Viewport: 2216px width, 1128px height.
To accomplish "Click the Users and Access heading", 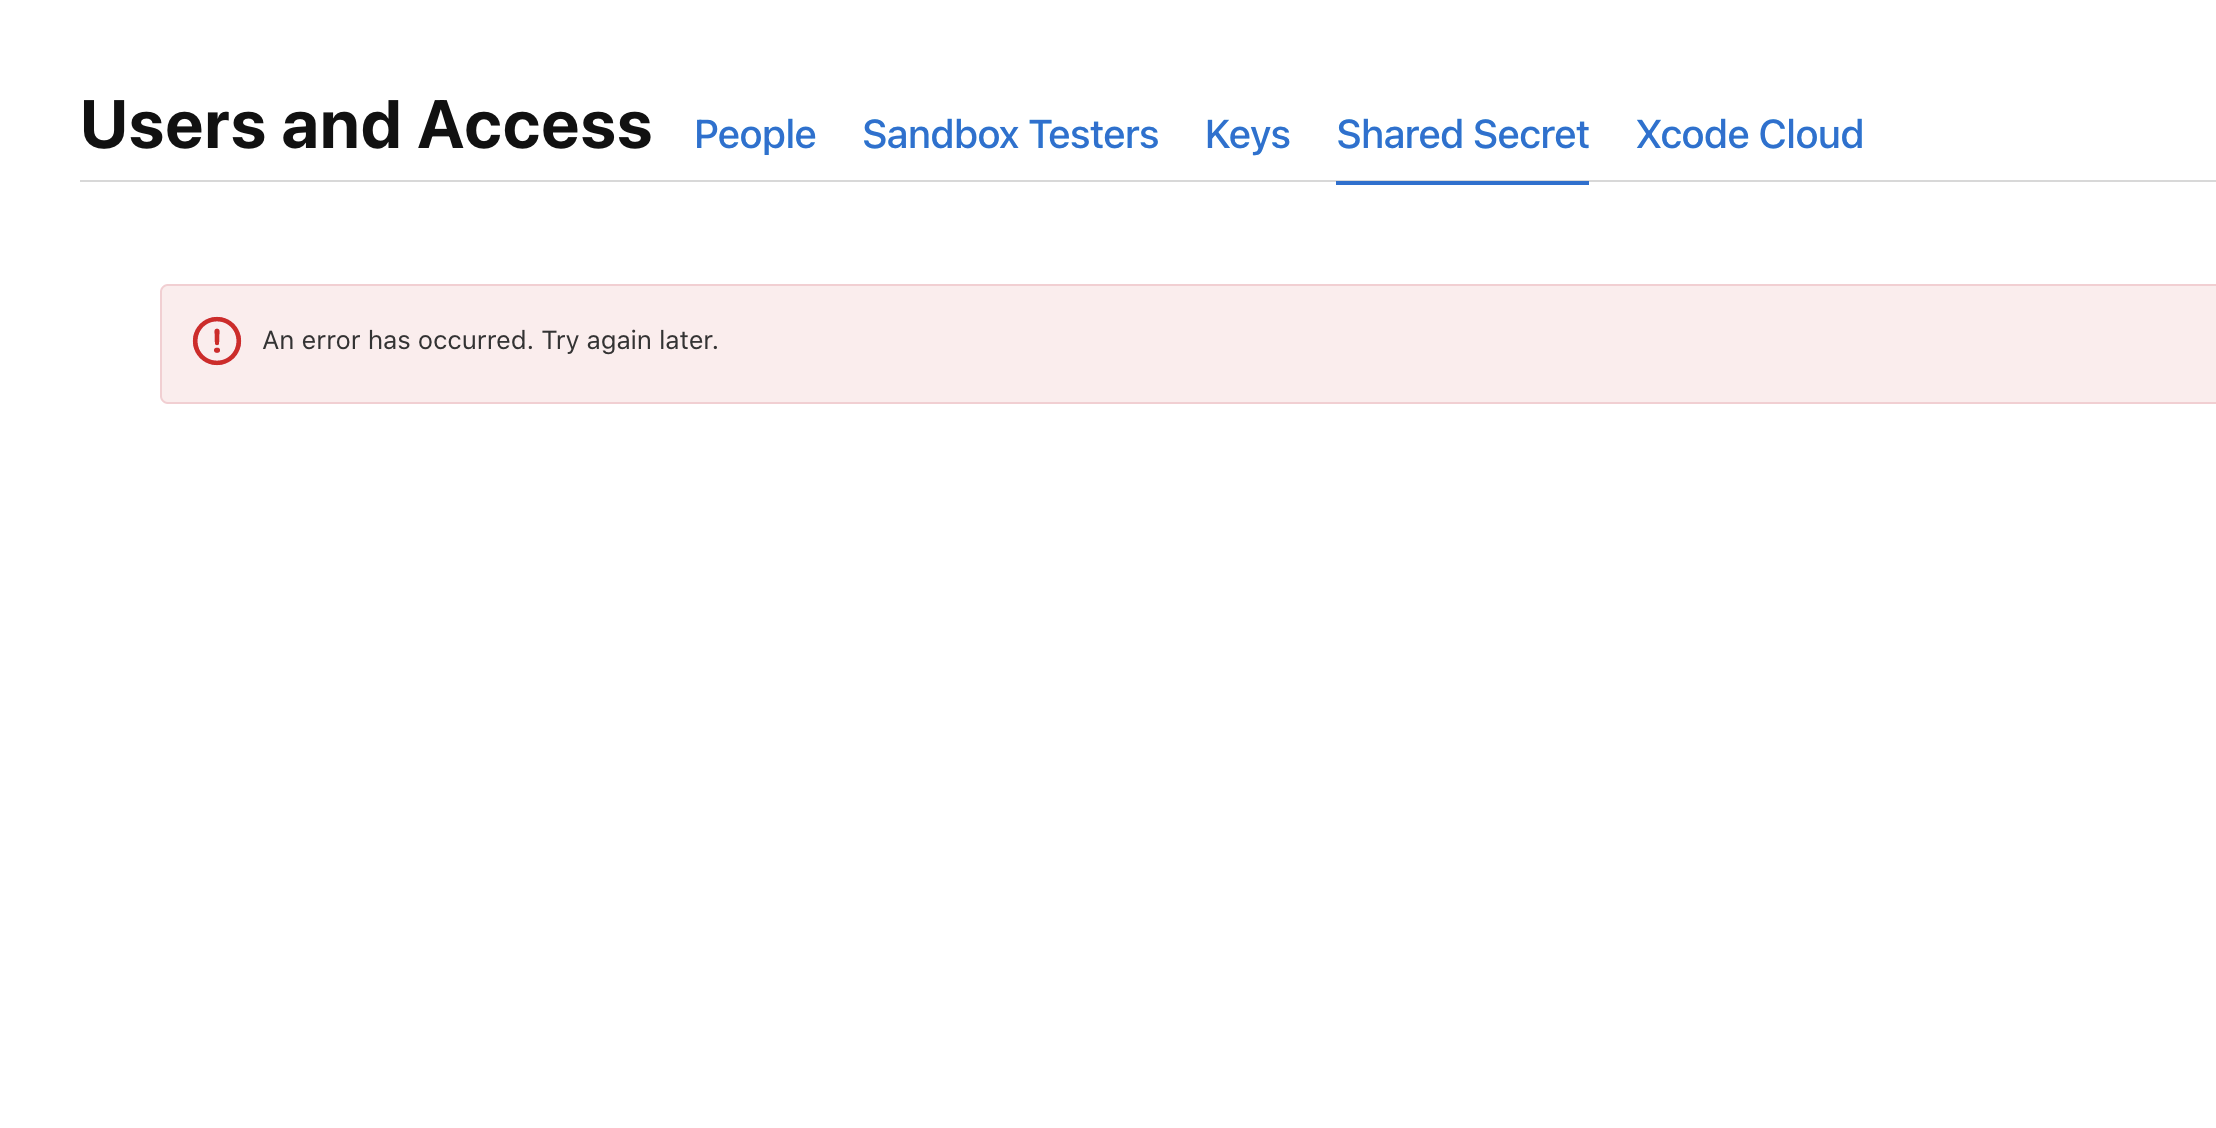I will coord(366,126).
